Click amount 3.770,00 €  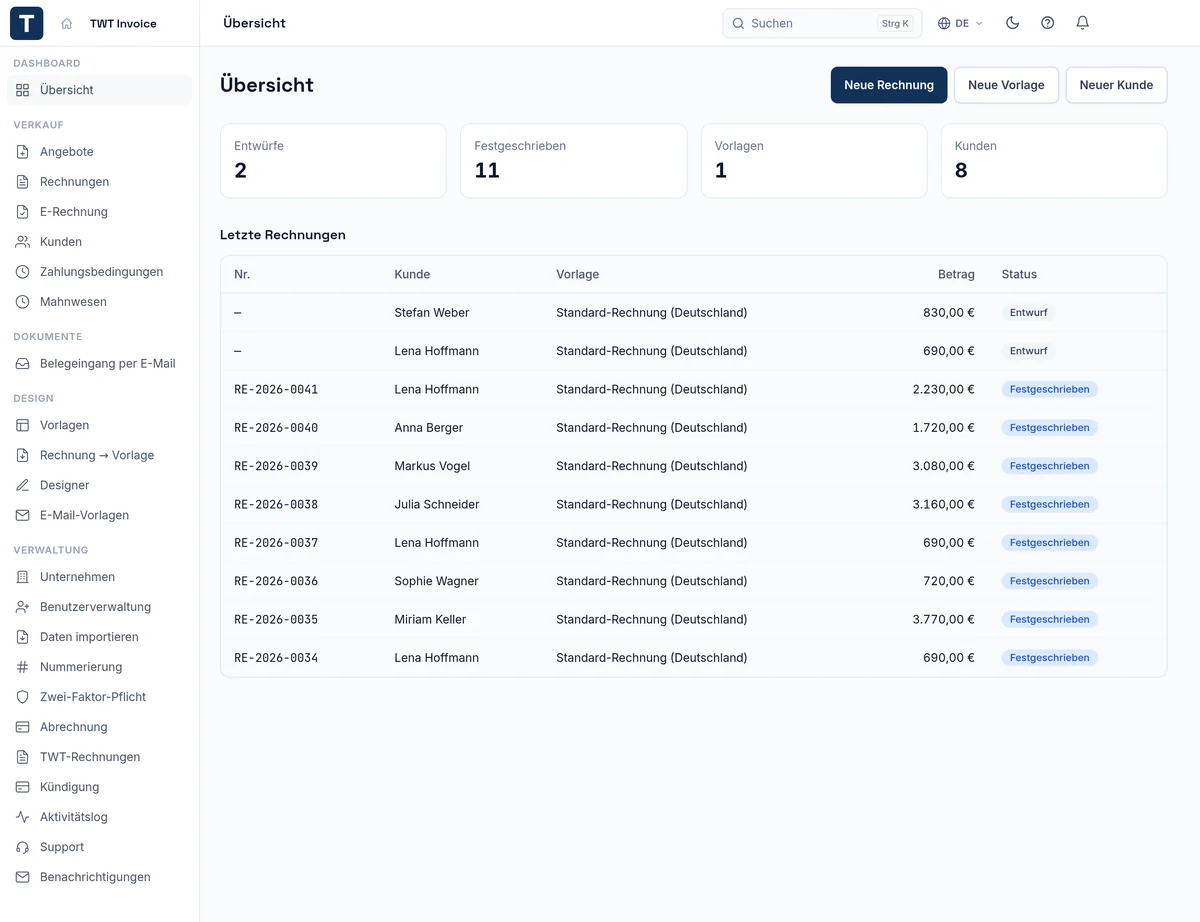pos(944,620)
